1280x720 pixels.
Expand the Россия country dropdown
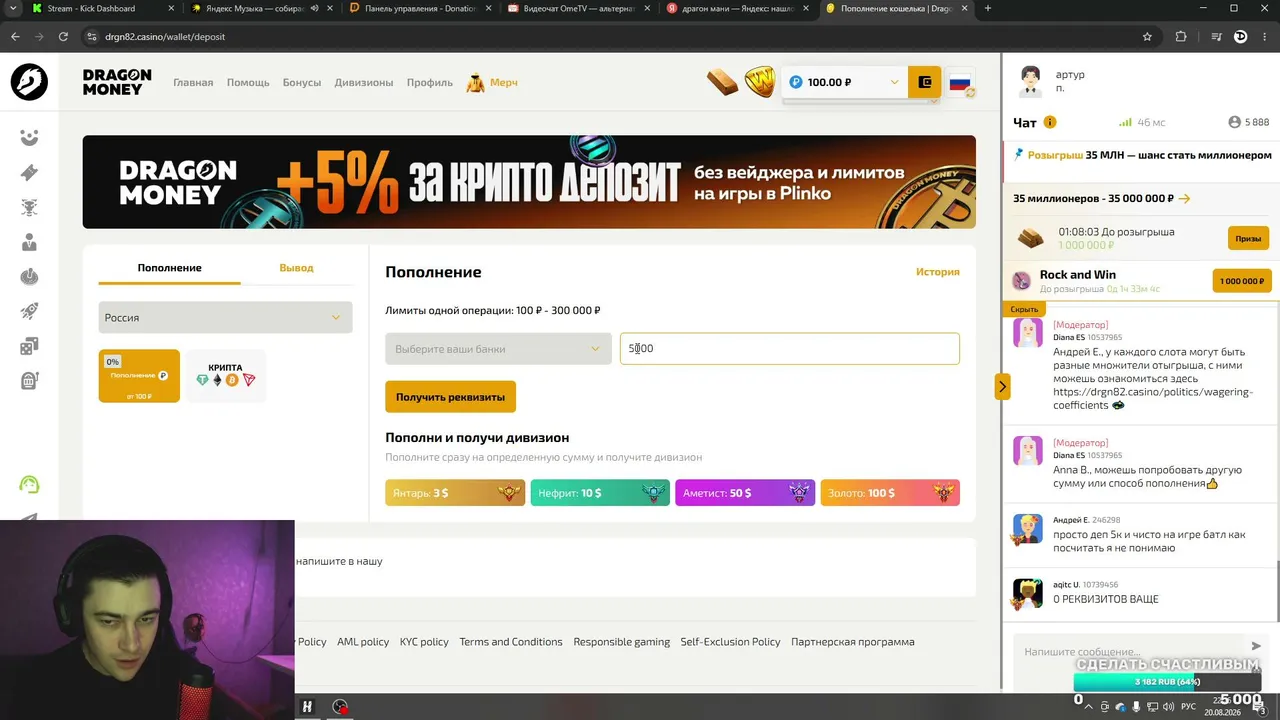pyautogui.click(x=225, y=317)
